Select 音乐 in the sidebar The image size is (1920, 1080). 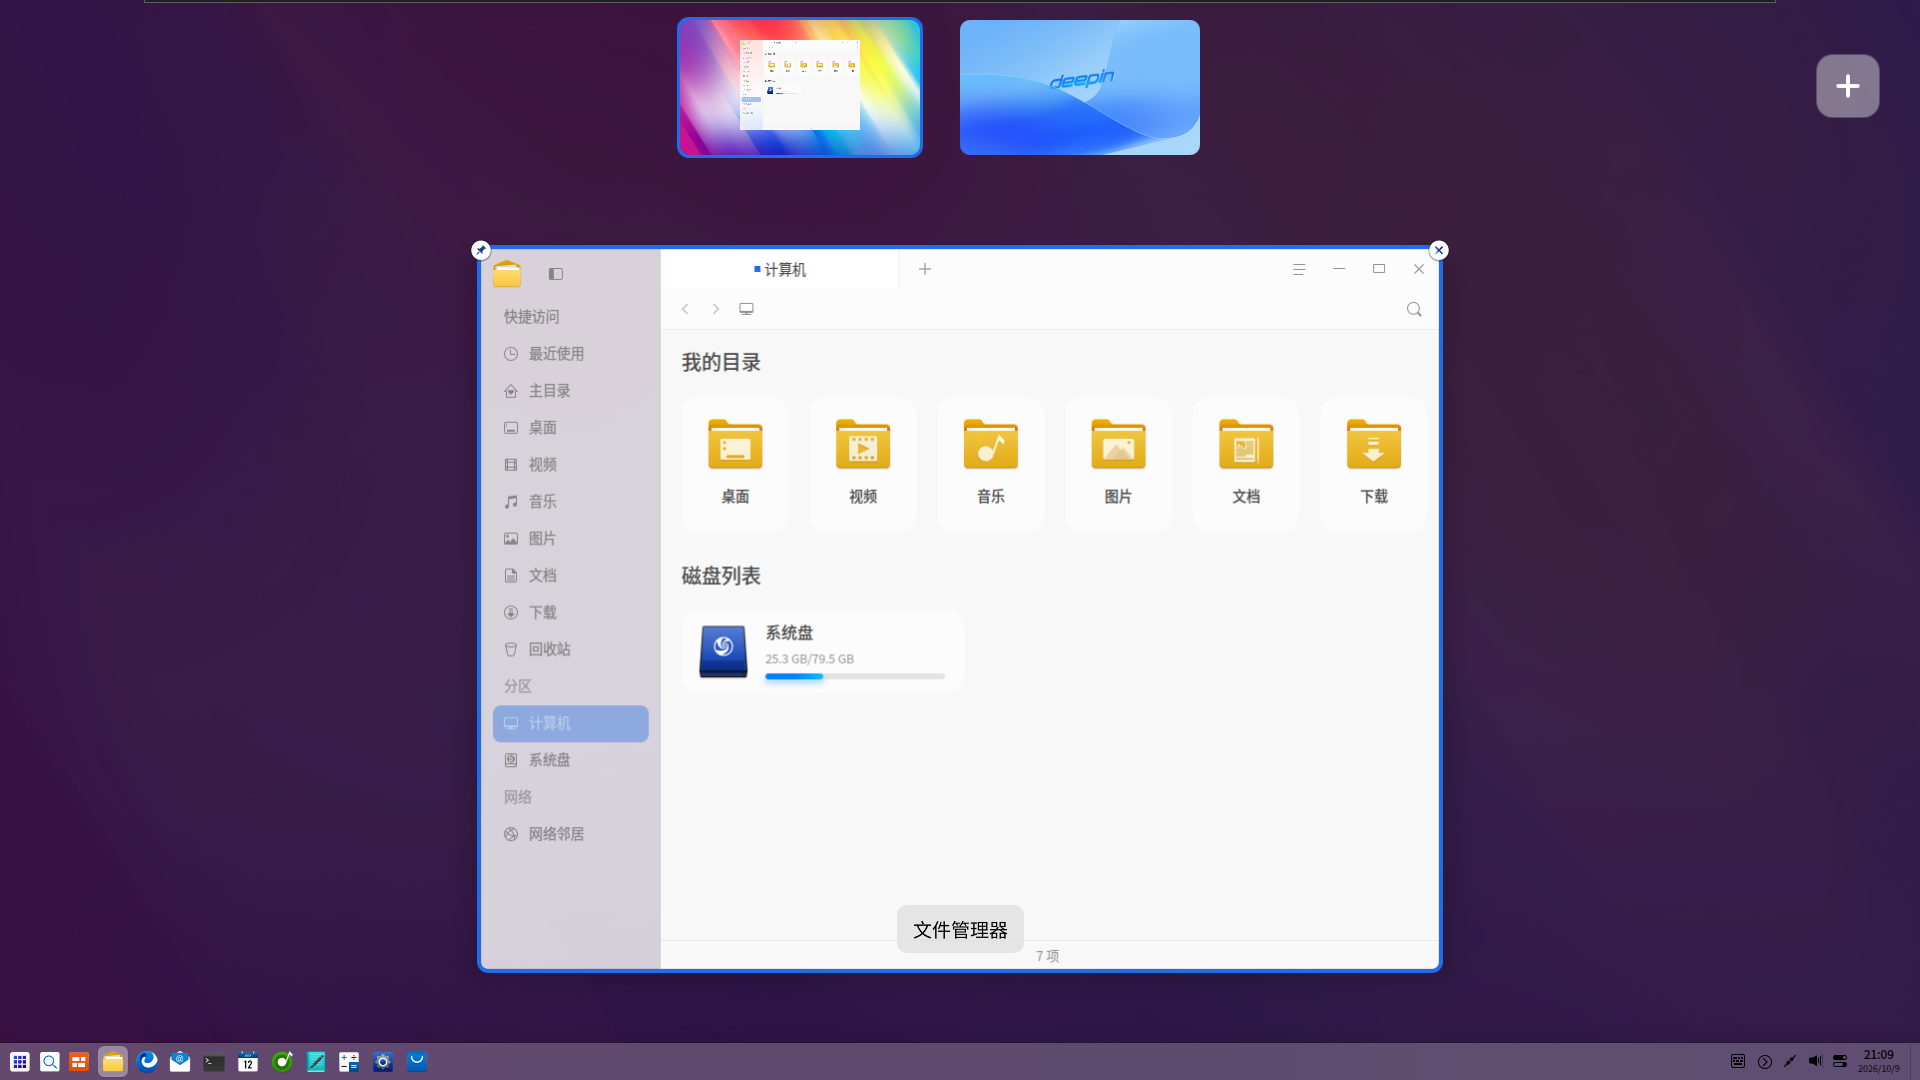[570, 502]
